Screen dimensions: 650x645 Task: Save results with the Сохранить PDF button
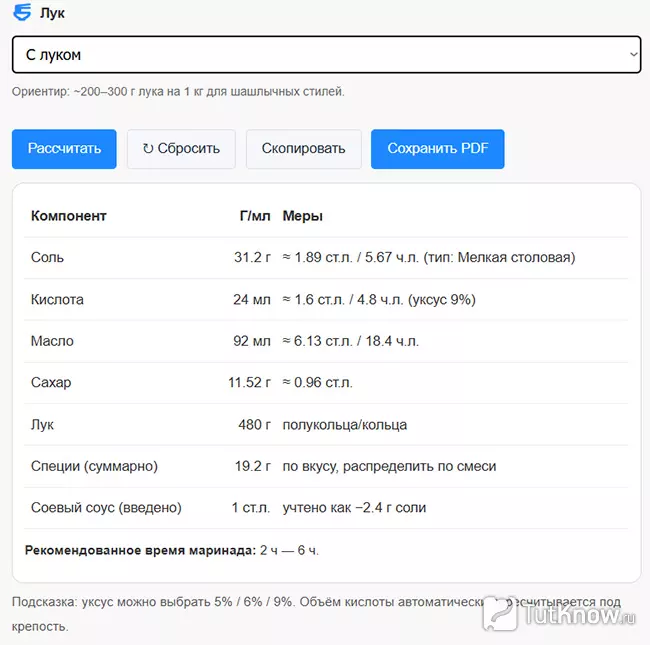click(437, 149)
